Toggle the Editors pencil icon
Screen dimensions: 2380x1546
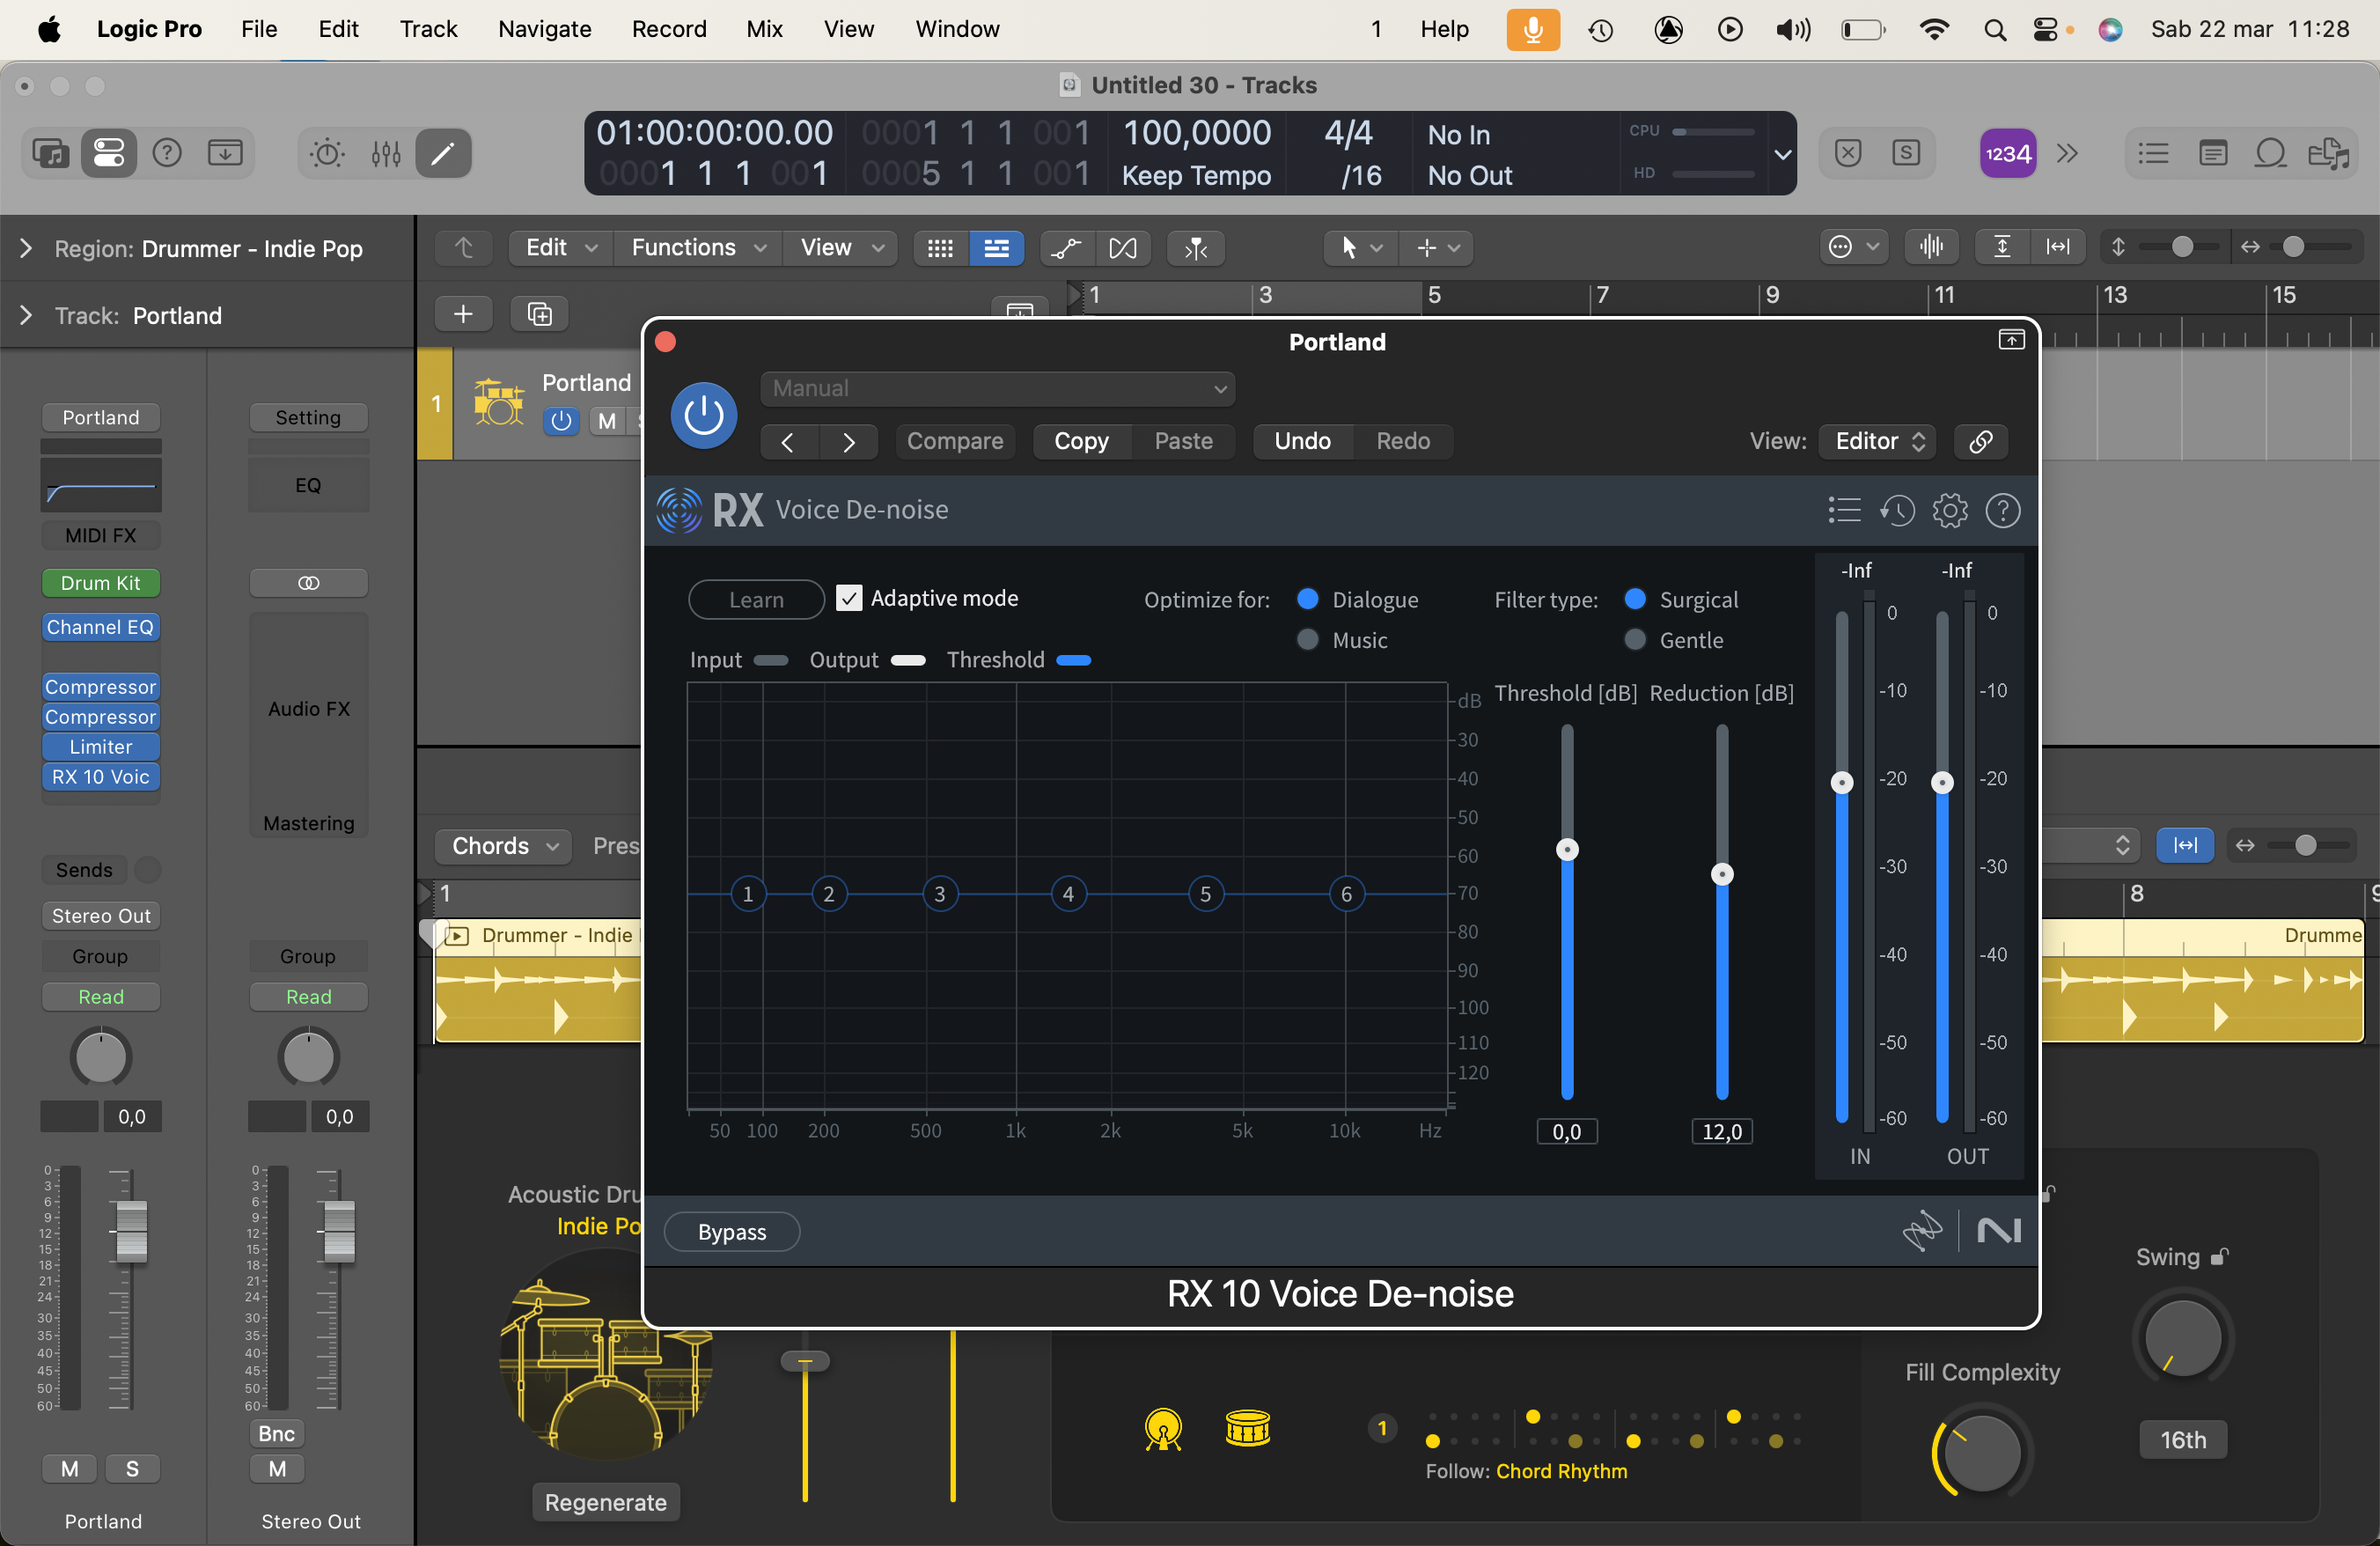(443, 153)
